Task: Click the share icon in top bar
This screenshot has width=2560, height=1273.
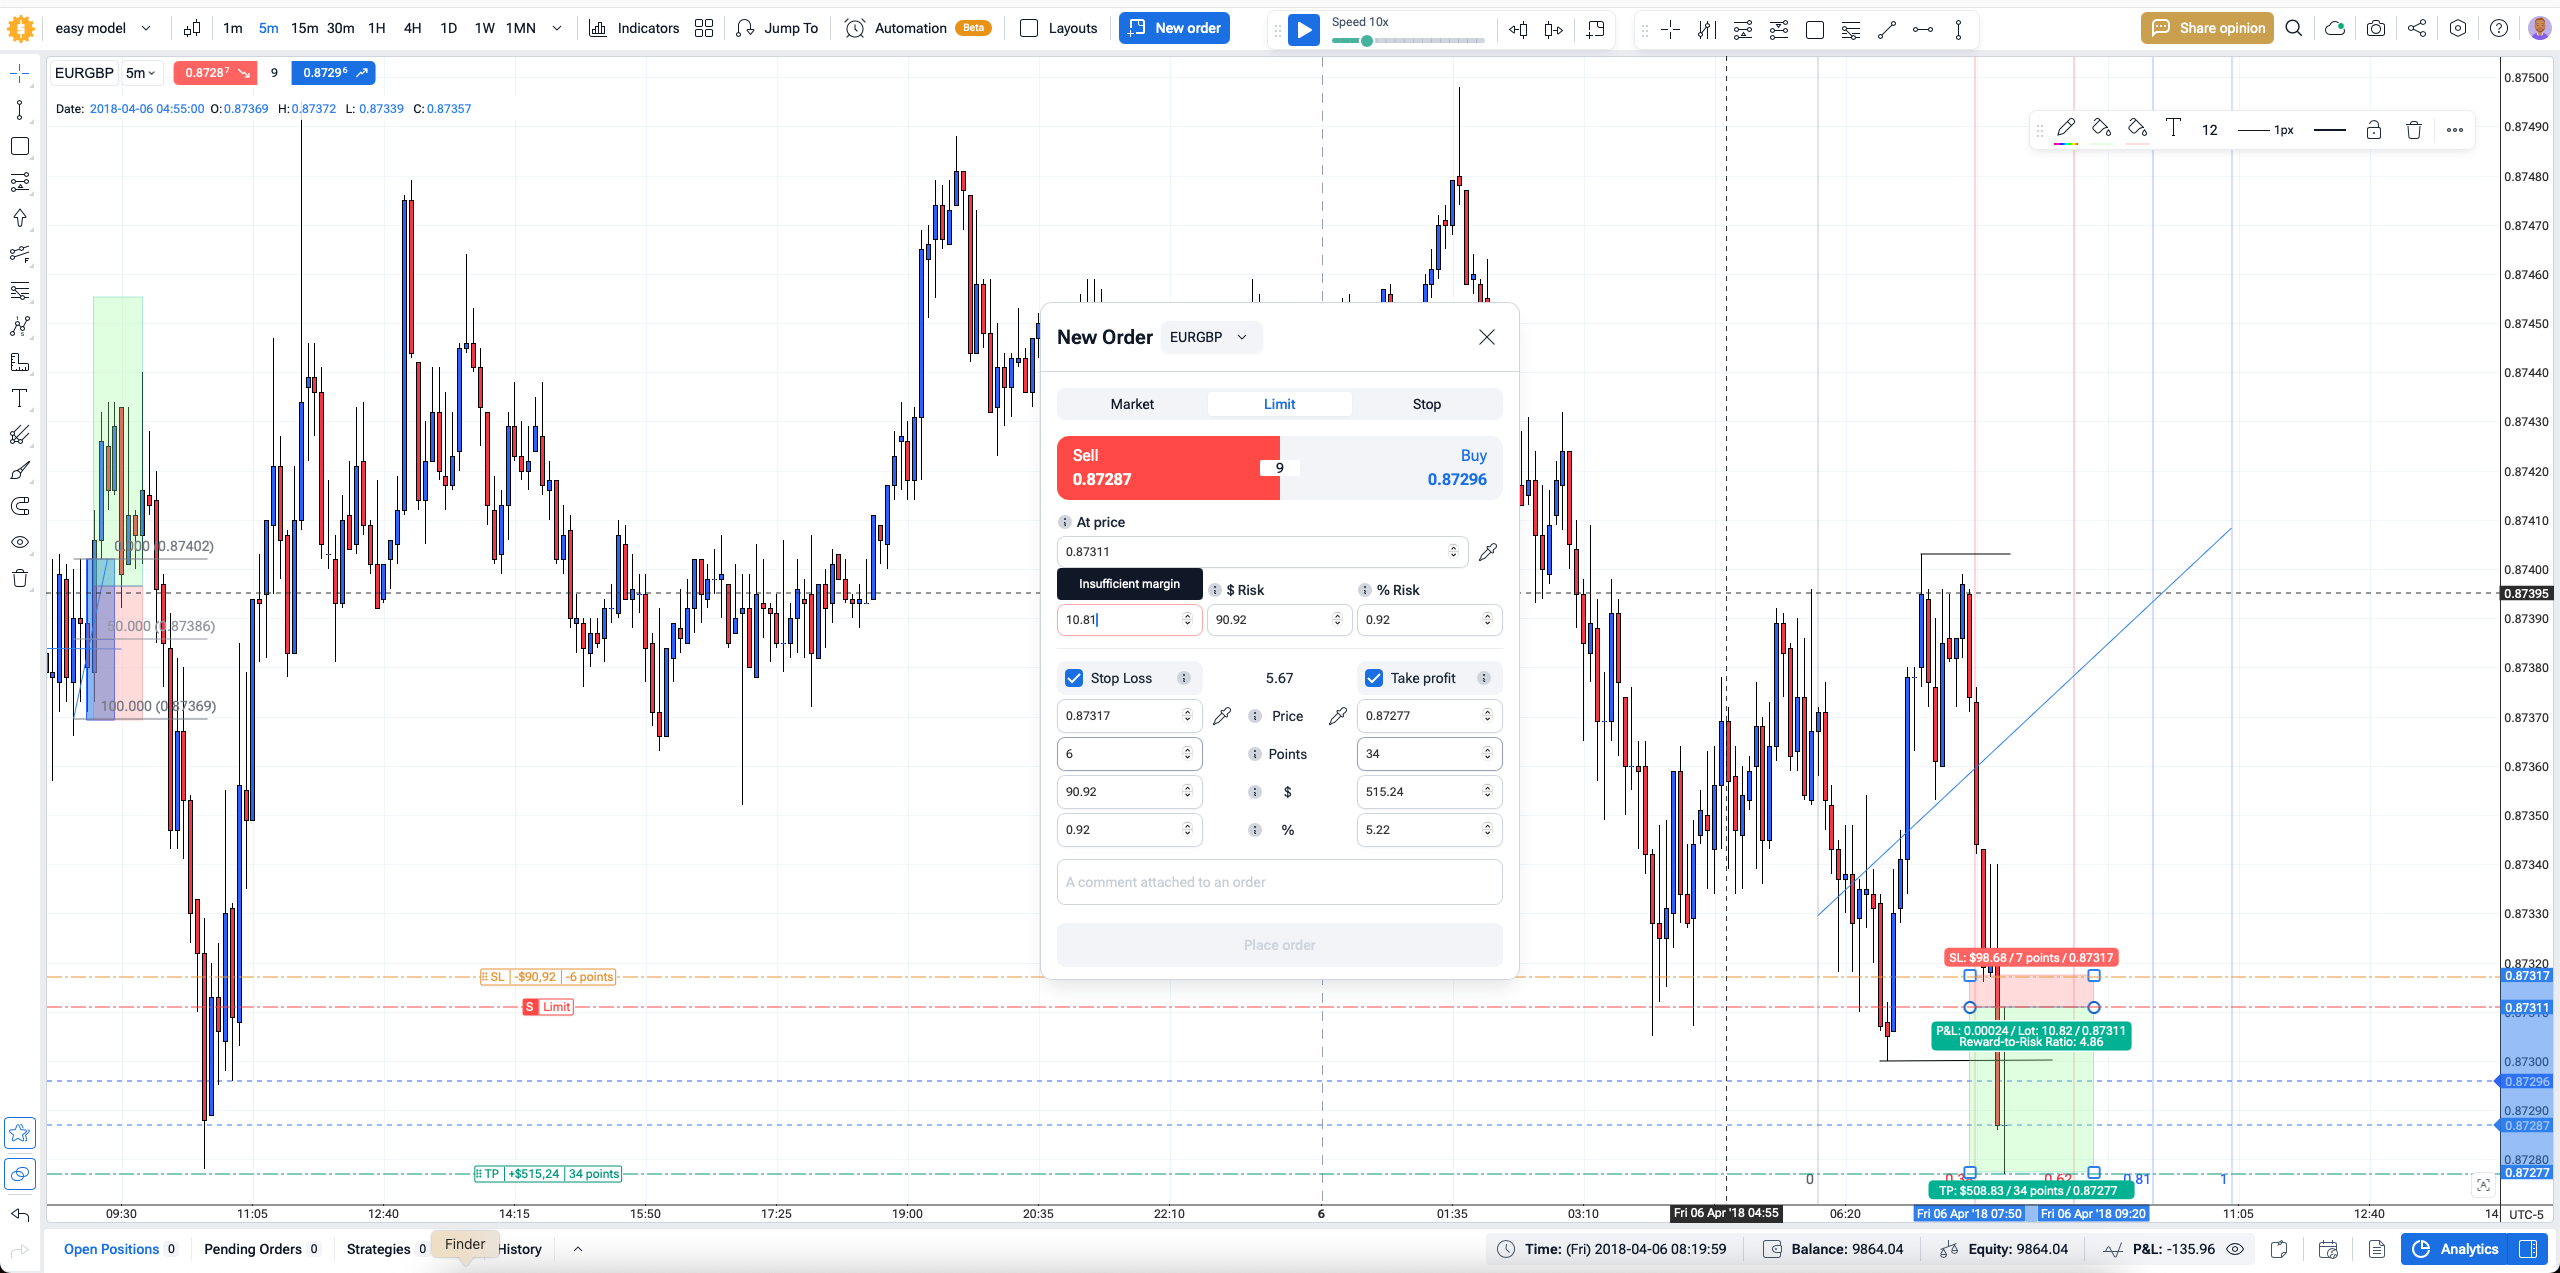Action: [2417, 28]
